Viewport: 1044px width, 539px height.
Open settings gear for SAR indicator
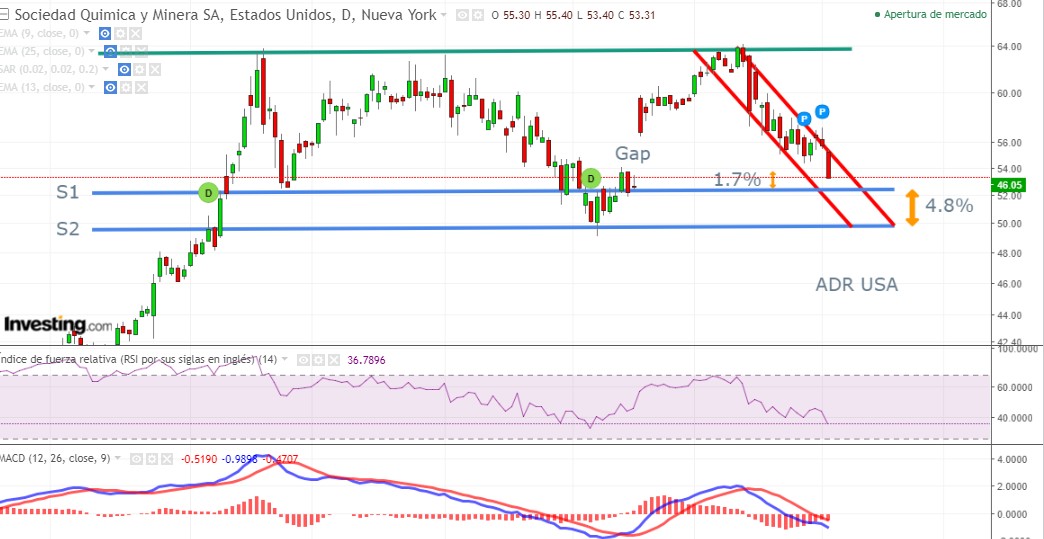[x=140, y=69]
